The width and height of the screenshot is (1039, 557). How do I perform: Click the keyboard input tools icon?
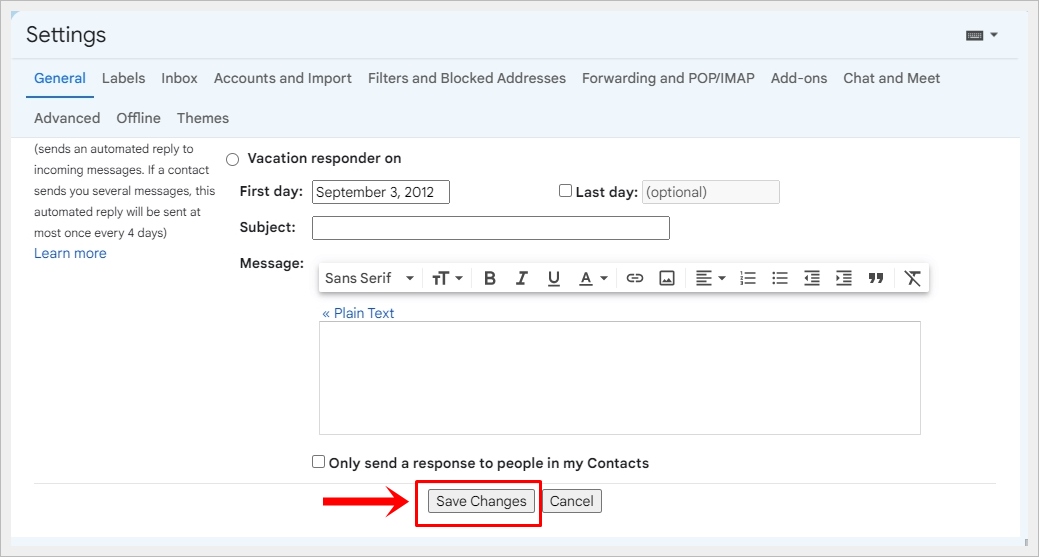[x=974, y=36]
